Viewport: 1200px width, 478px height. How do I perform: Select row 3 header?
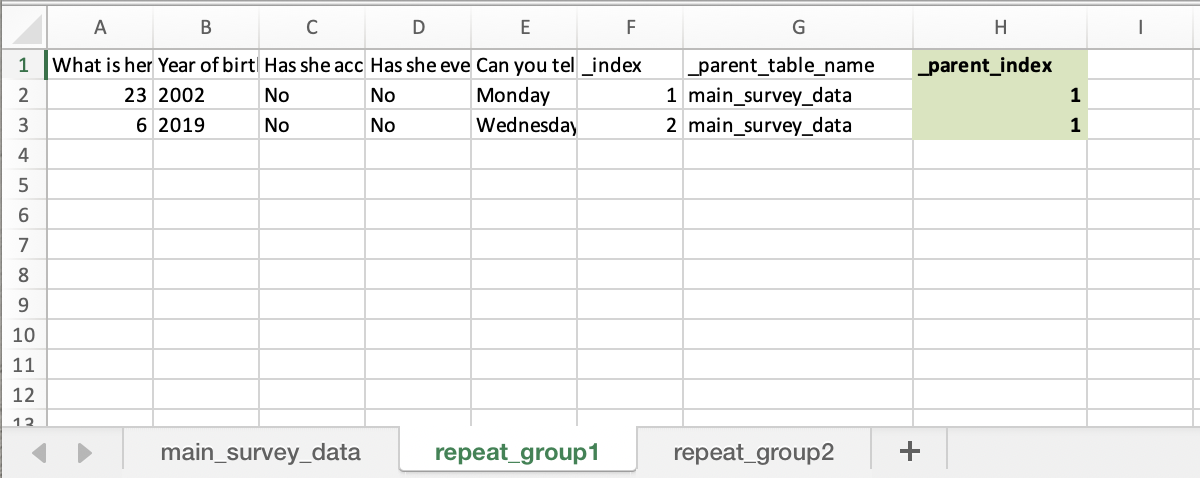(x=24, y=126)
